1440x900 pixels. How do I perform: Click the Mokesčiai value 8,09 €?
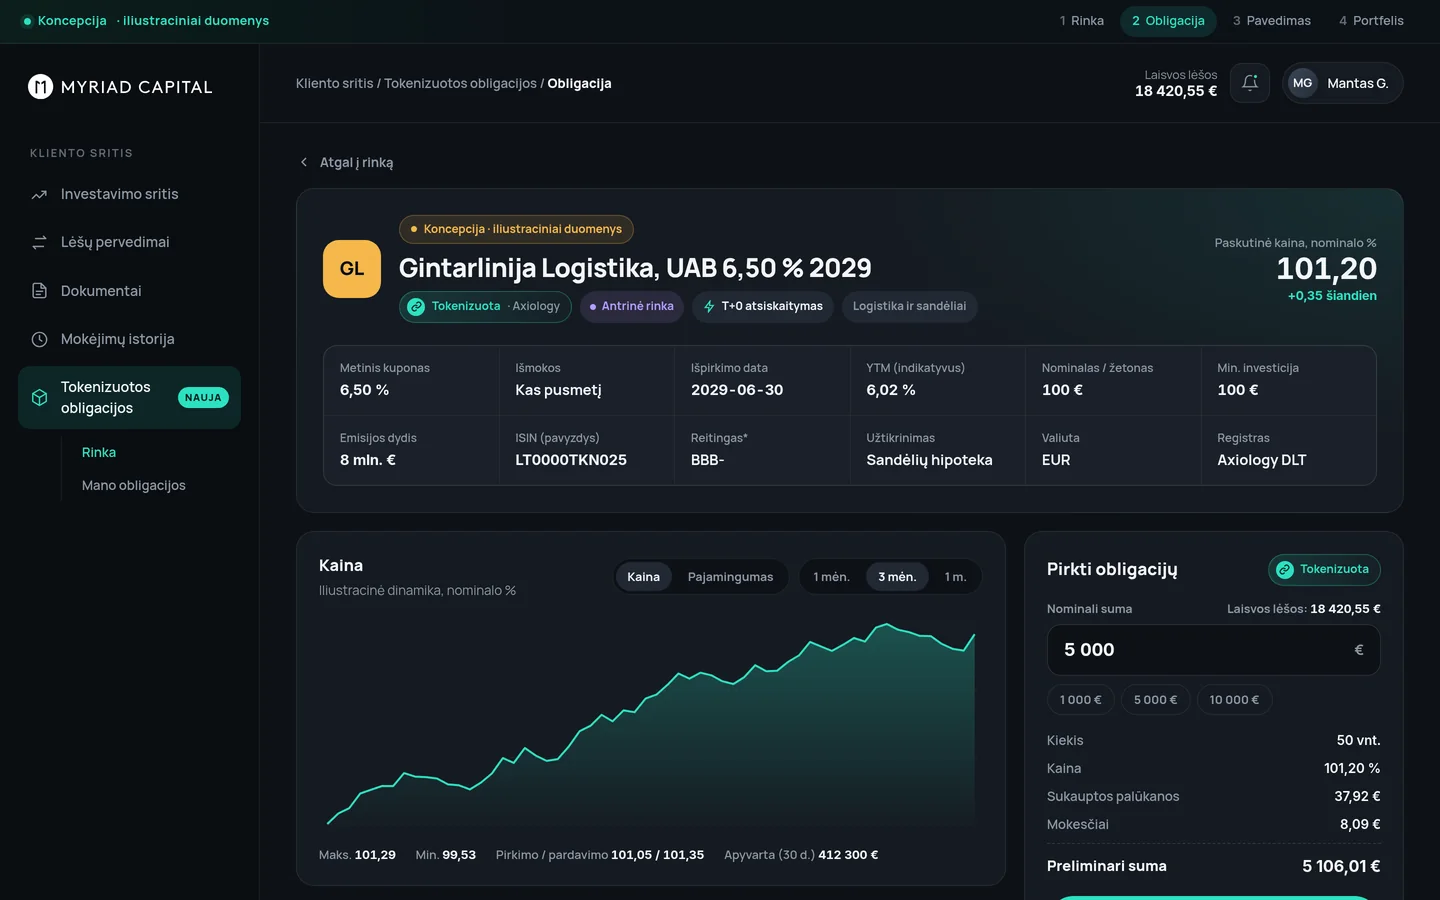tap(1360, 825)
